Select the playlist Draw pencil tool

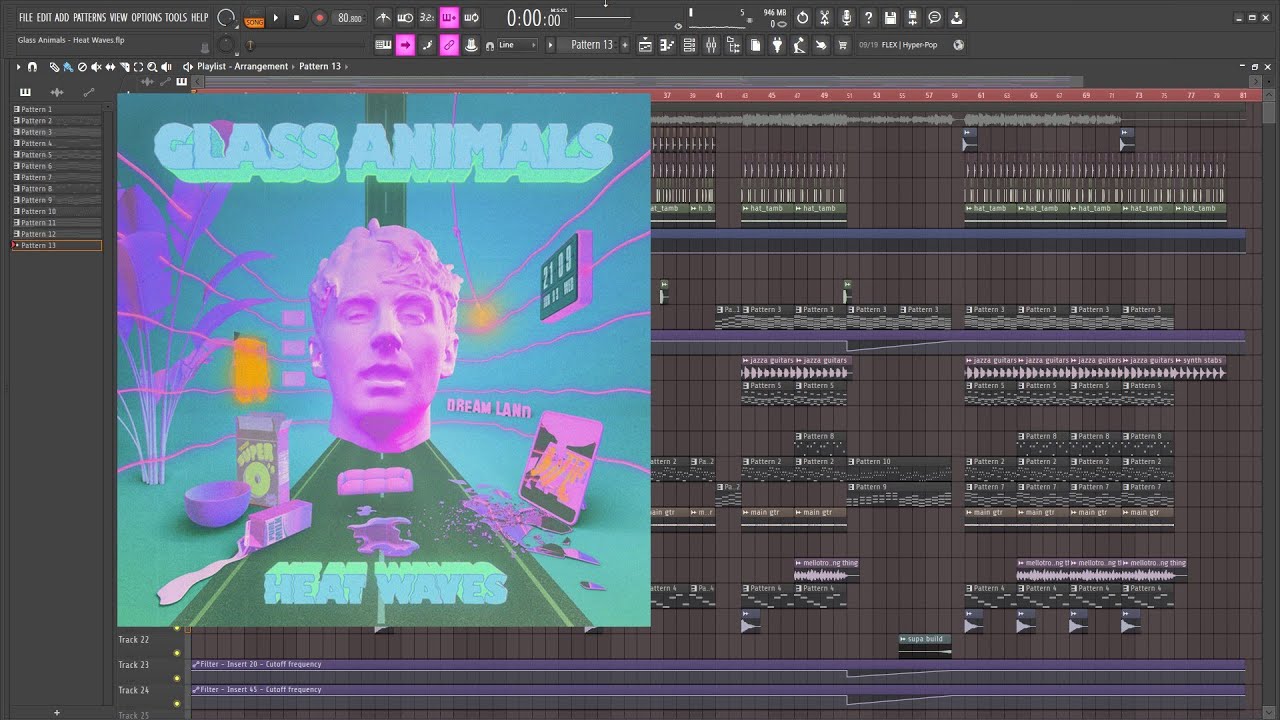(x=54, y=66)
